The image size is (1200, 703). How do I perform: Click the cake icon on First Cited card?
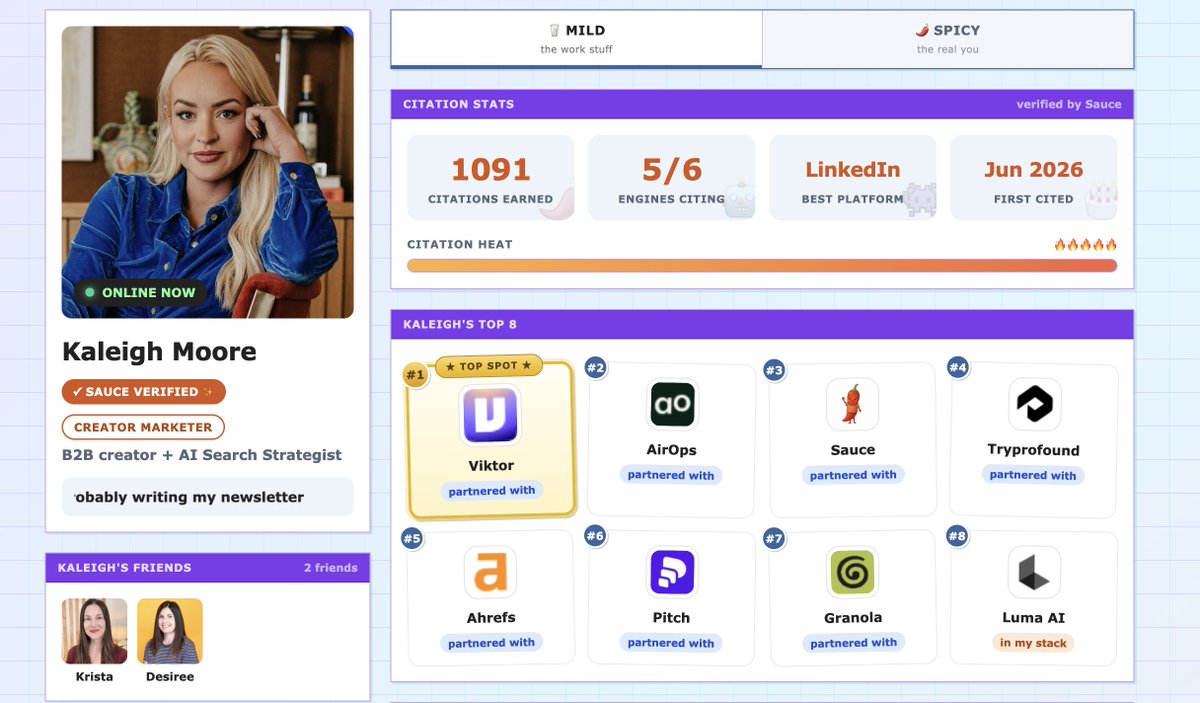click(1101, 199)
